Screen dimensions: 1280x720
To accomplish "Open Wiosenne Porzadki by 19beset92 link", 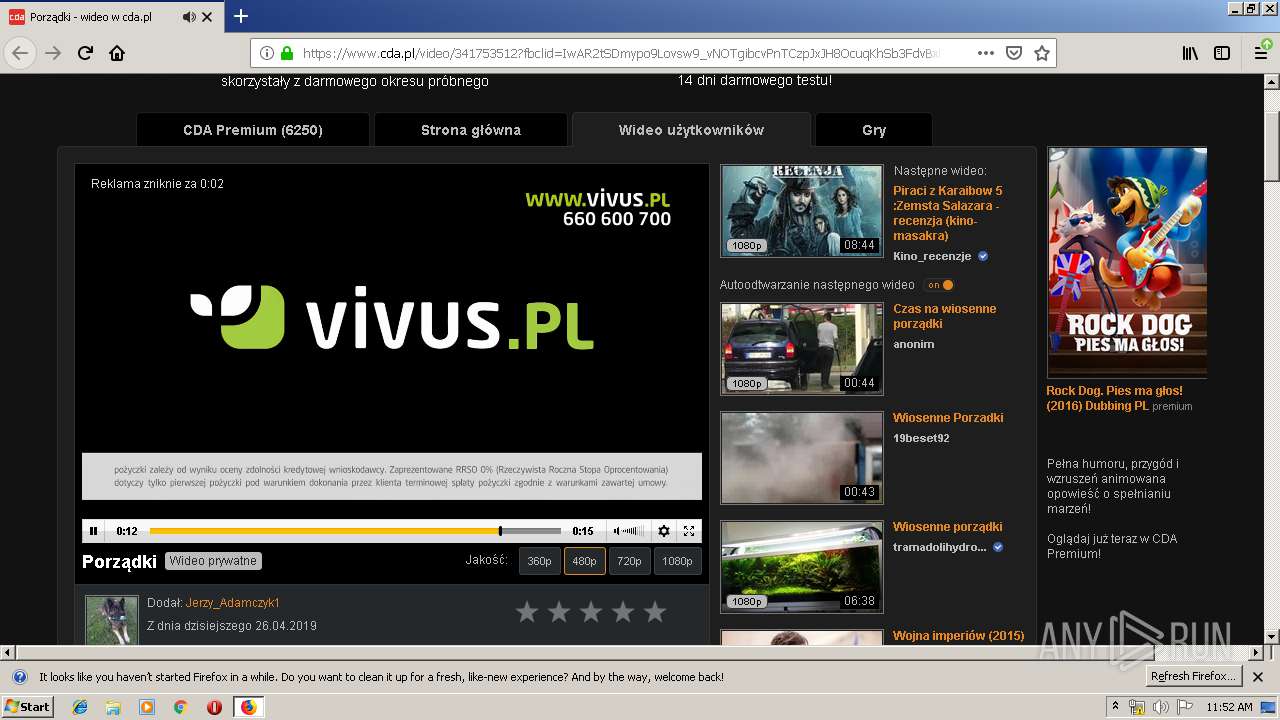I will pos(948,418).
